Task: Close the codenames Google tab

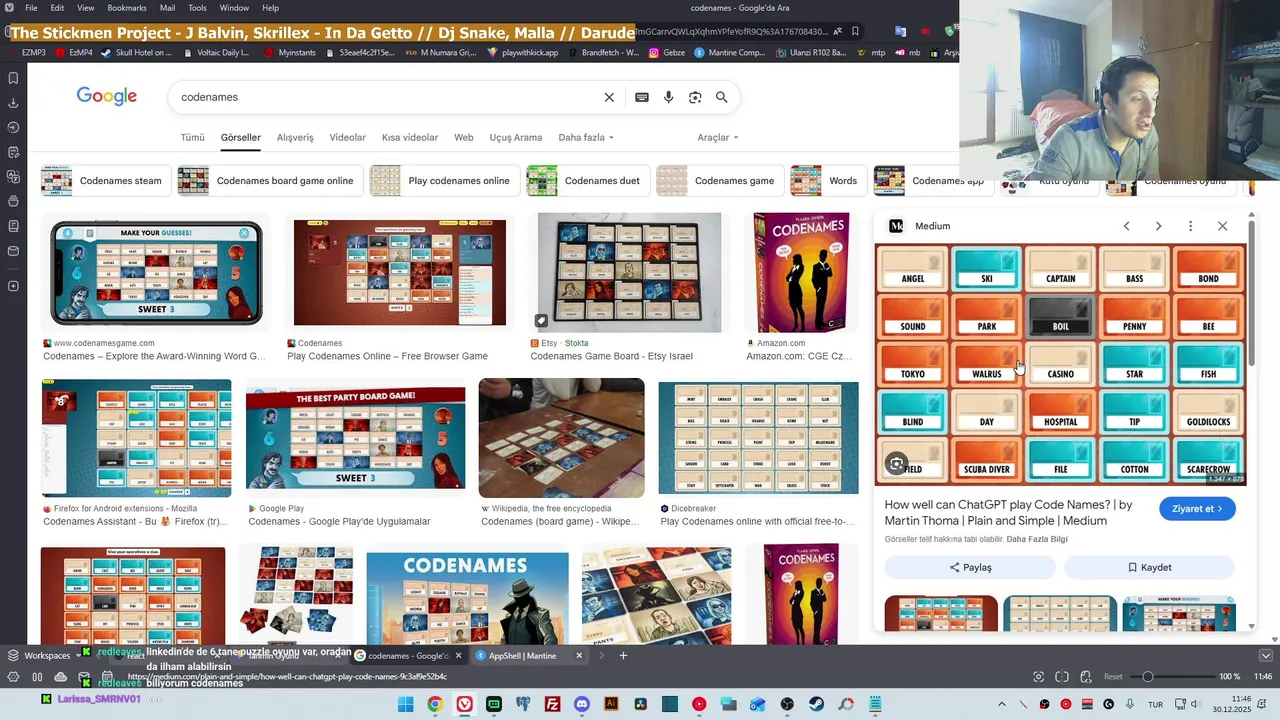Action: (x=458, y=656)
